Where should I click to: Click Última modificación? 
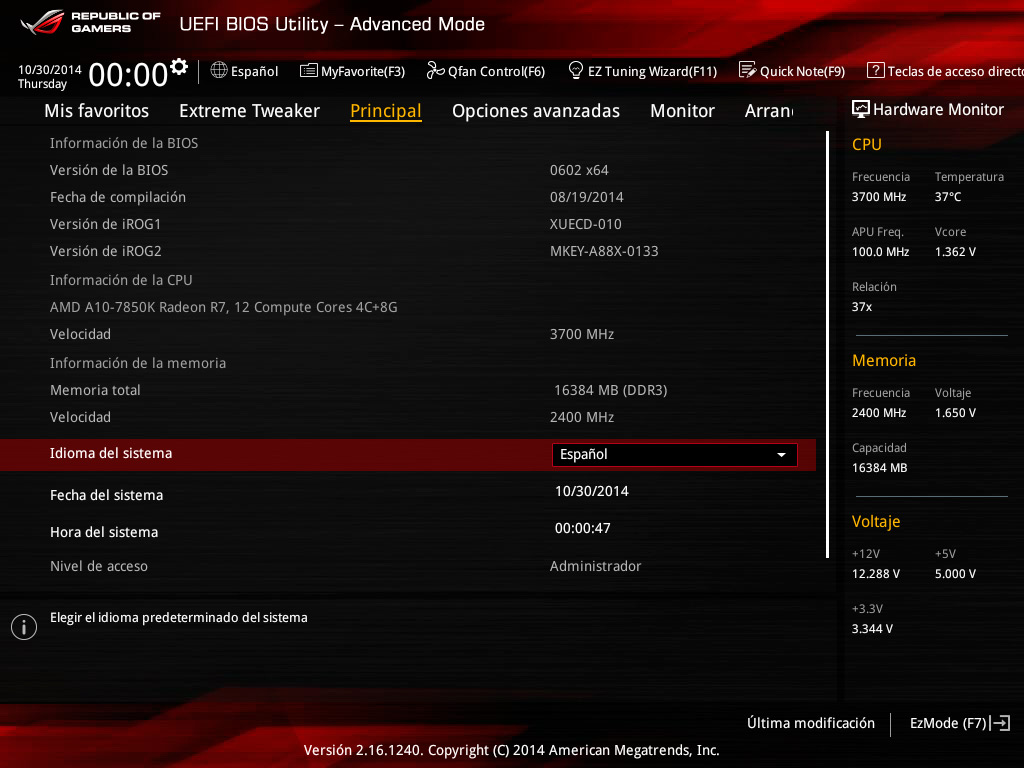coord(811,723)
